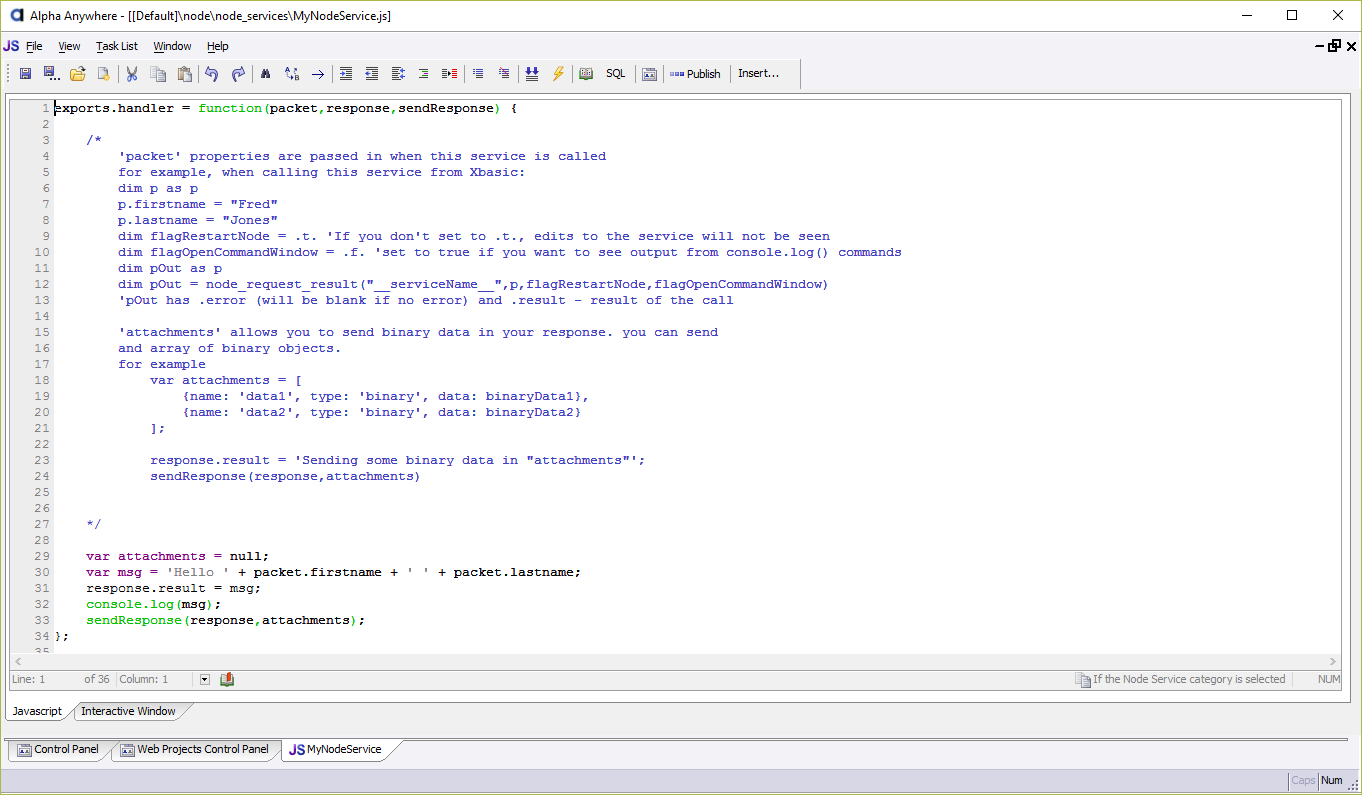Switch to Web Projects Control Panel tab
The image size is (1362, 795).
[194, 749]
